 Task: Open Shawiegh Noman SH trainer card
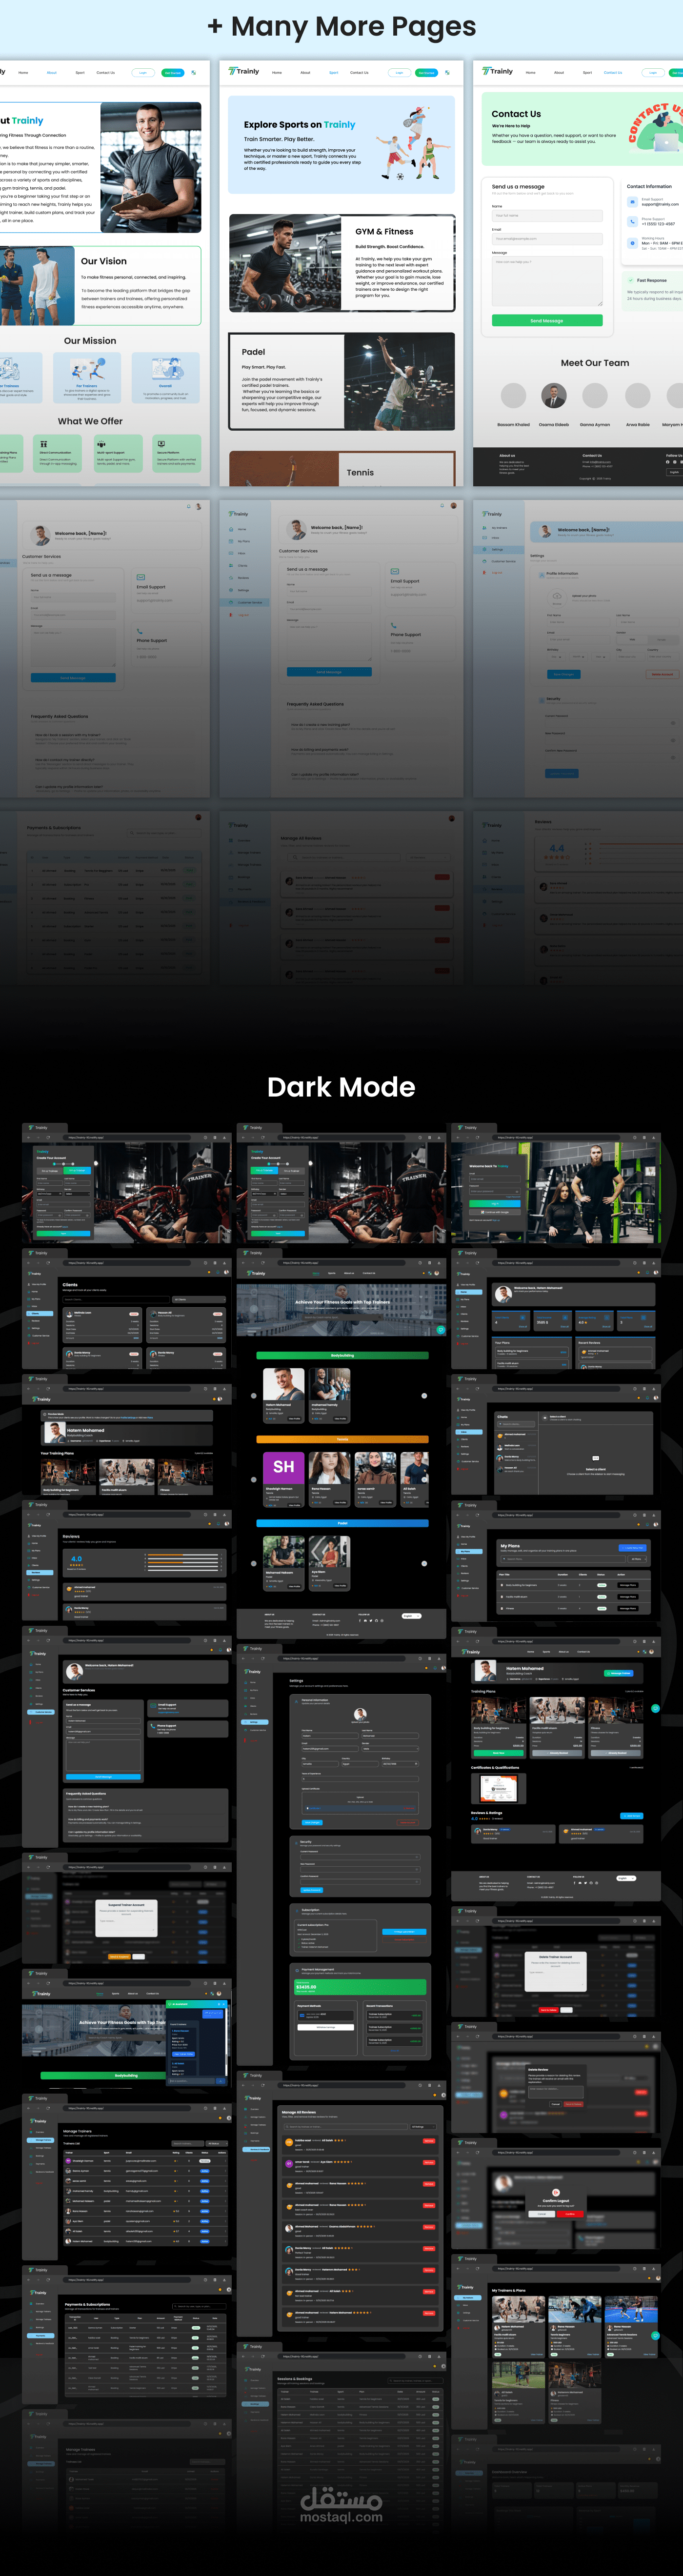click(x=283, y=1479)
